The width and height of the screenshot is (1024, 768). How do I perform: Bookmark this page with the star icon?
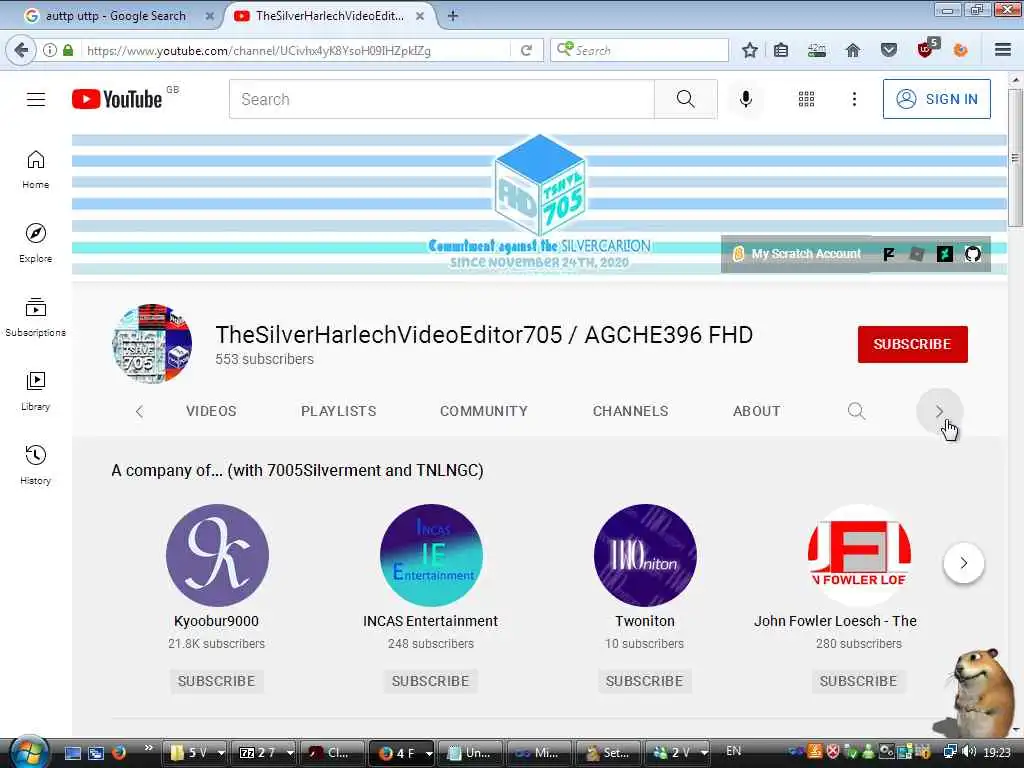click(x=750, y=50)
